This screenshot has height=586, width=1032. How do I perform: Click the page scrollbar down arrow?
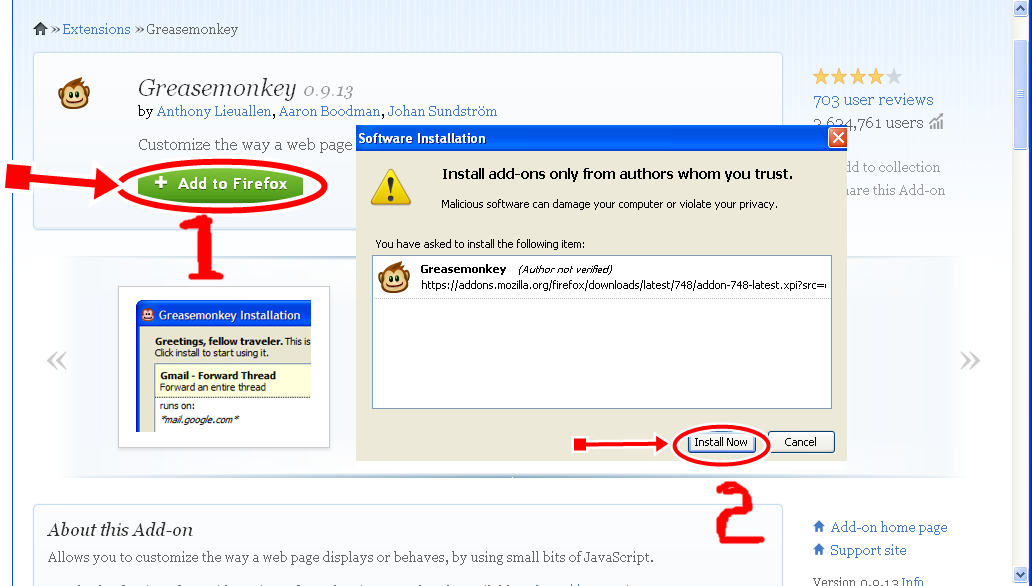(1021, 577)
